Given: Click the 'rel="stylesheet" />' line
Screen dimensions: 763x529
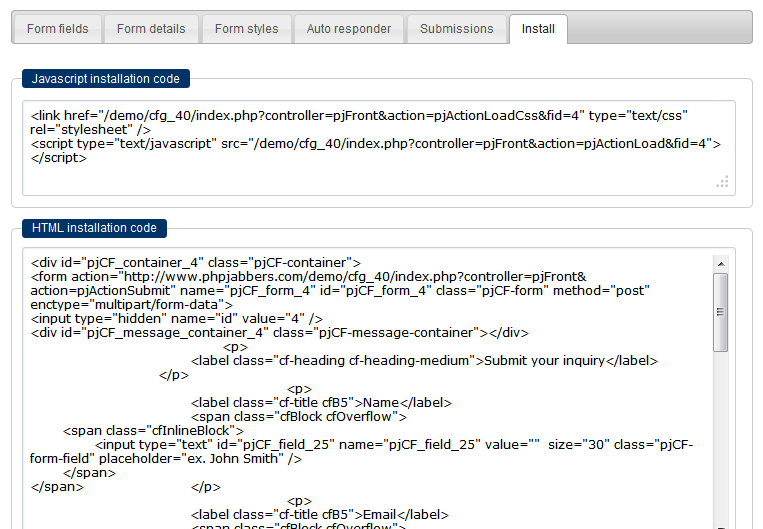Looking at the screenshot, I should coord(91,130).
